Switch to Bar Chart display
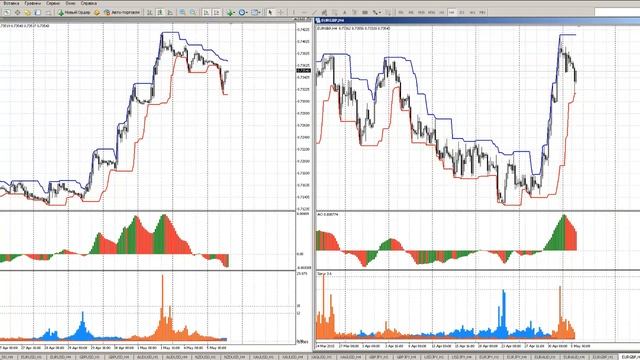 click(150, 13)
